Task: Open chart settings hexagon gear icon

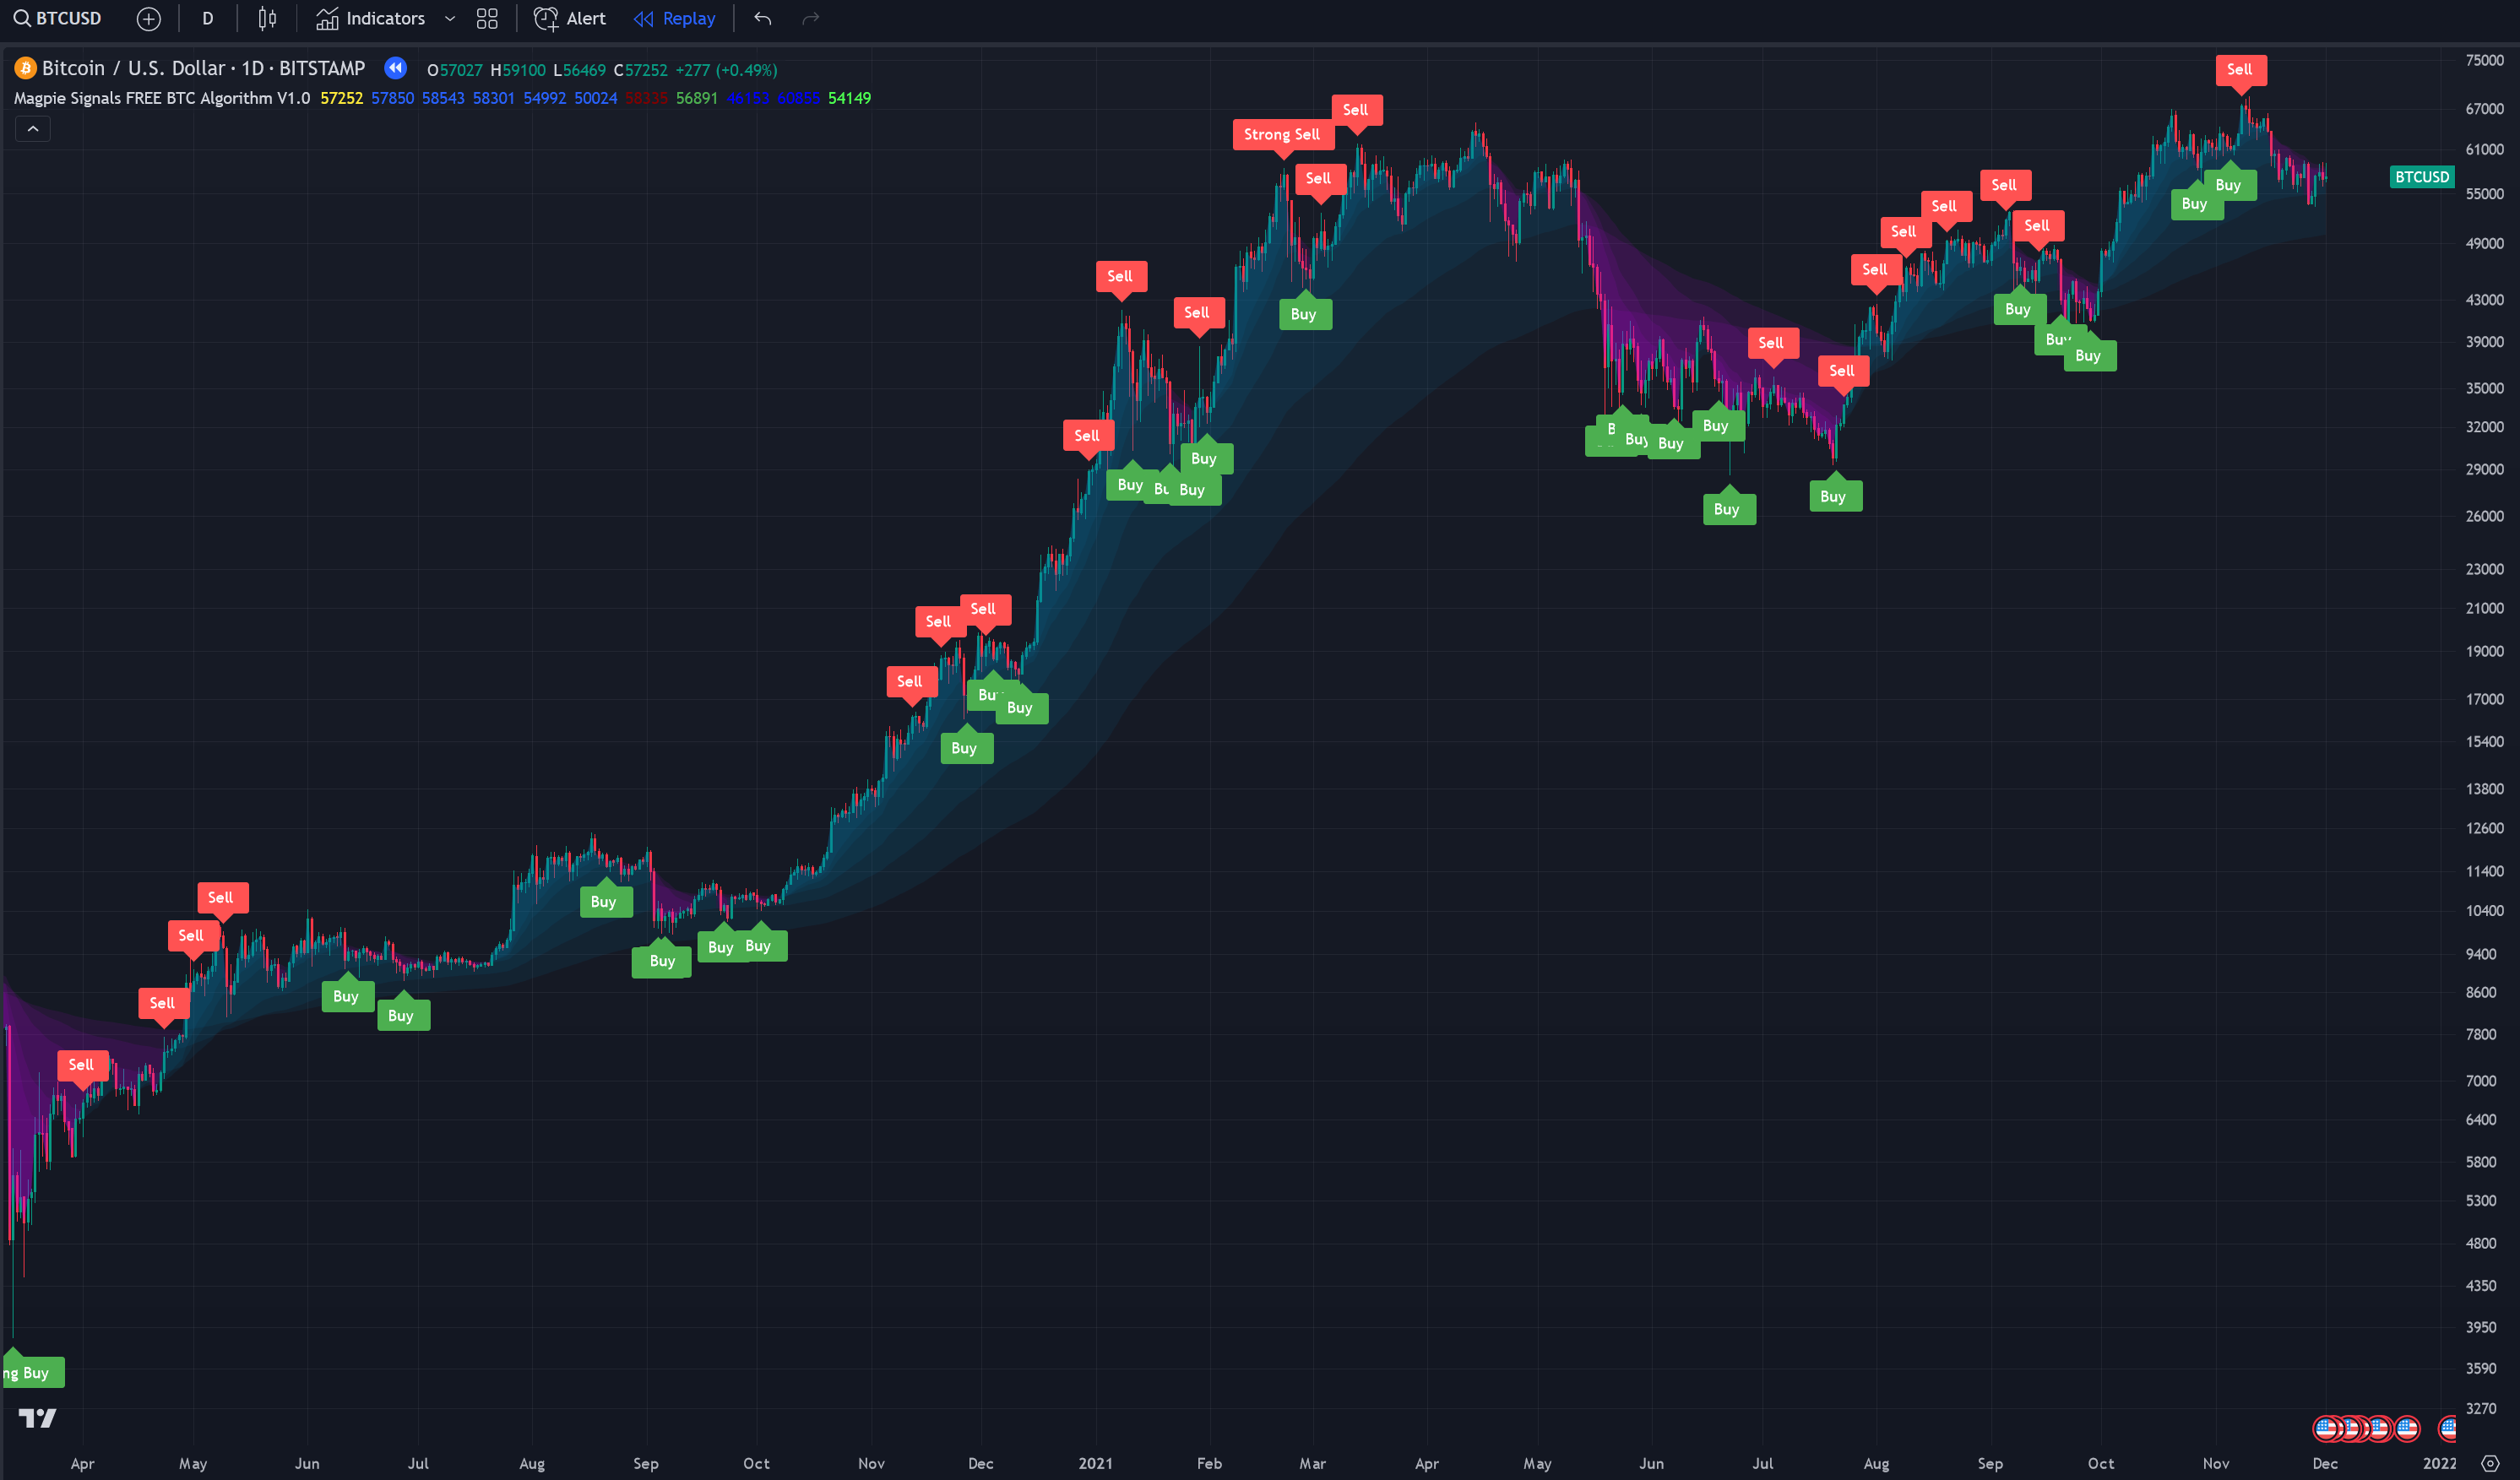Action: pos(2490,1463)
